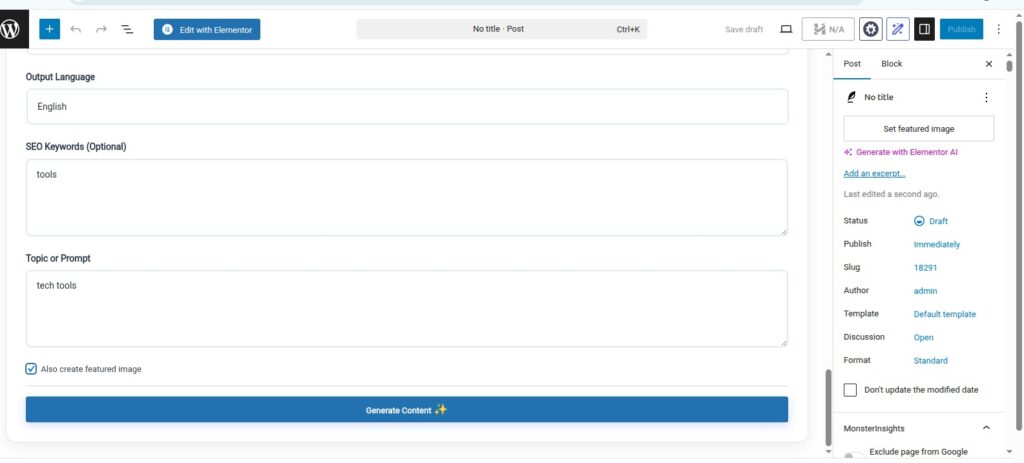Click the redo arrow icon
Viewport: 1024px width, 463px height.
click(101, 30)
